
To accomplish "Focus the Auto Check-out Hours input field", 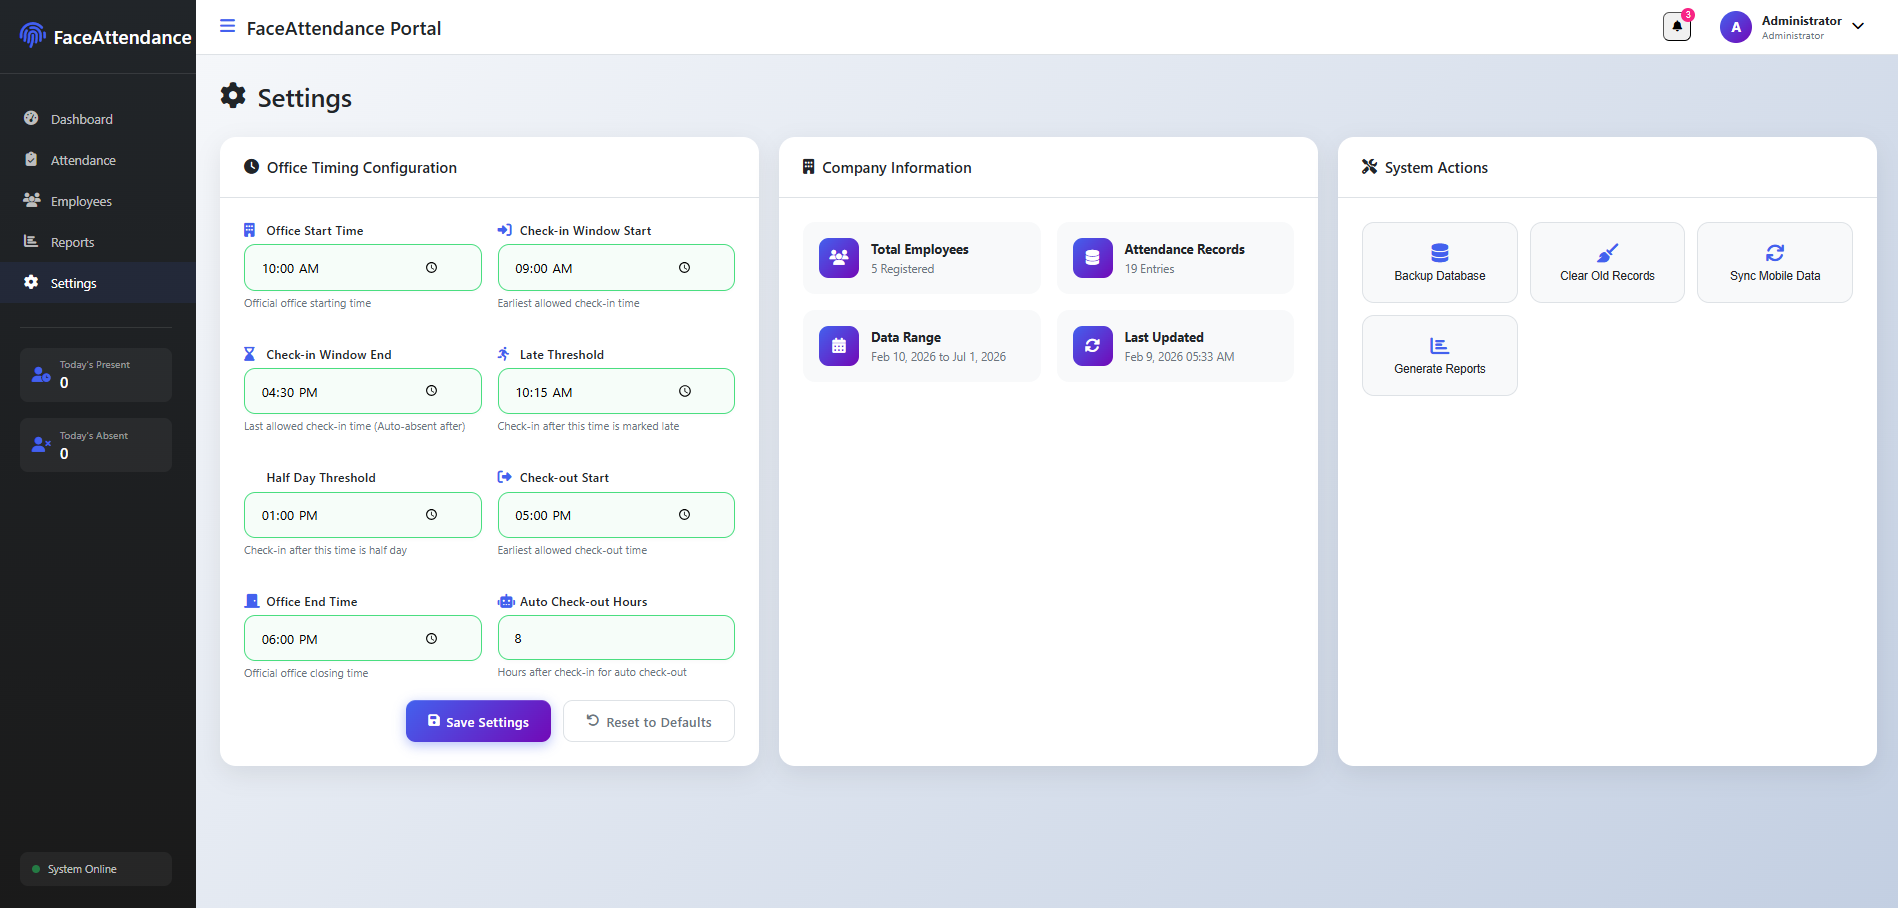I will pos(616,638).
